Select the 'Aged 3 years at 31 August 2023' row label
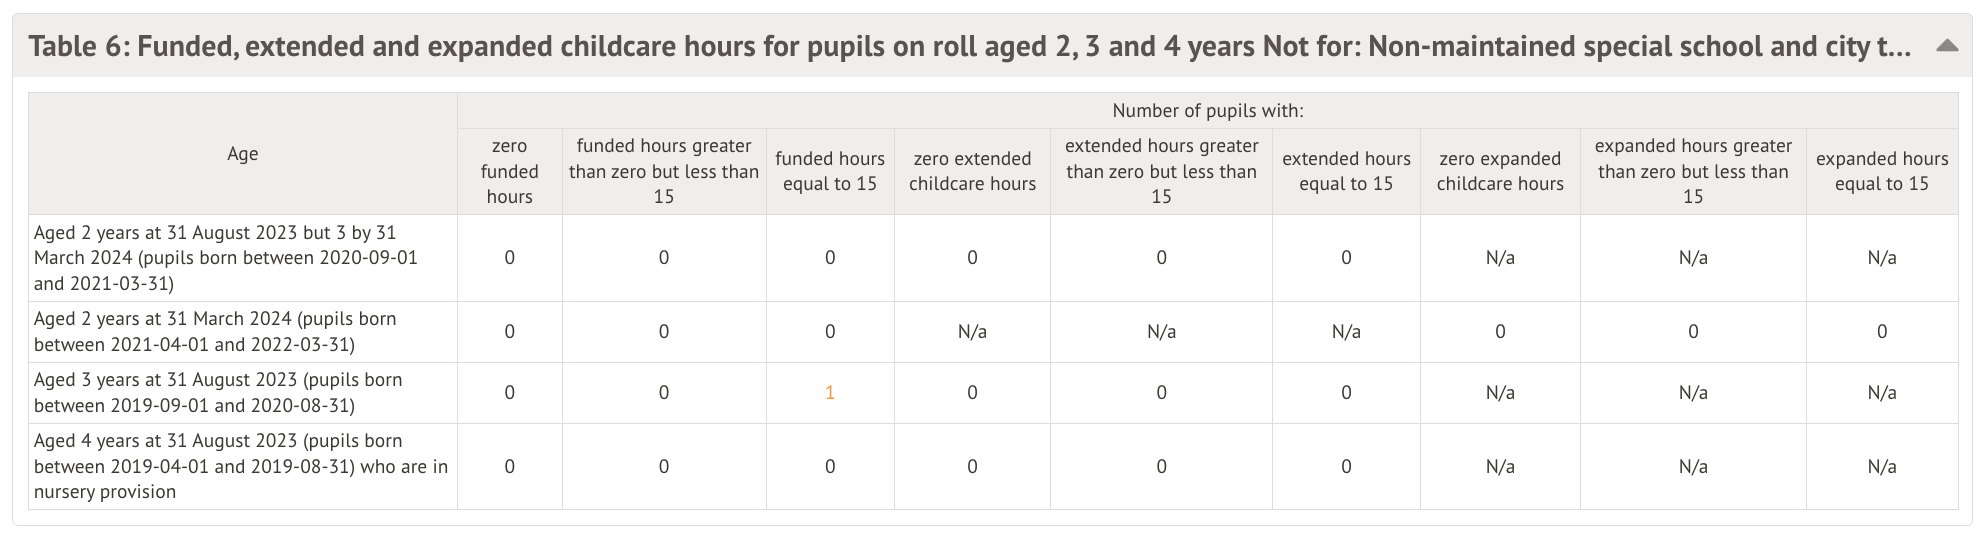 pos(218,393)
